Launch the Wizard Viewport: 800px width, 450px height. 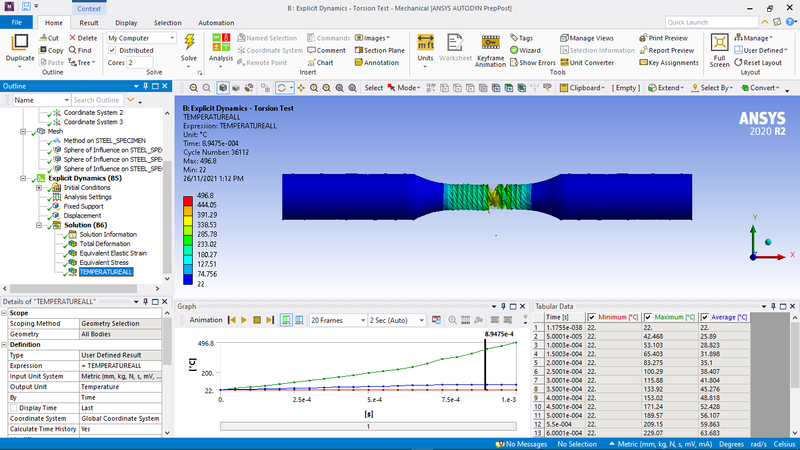[x=525, y=50]
